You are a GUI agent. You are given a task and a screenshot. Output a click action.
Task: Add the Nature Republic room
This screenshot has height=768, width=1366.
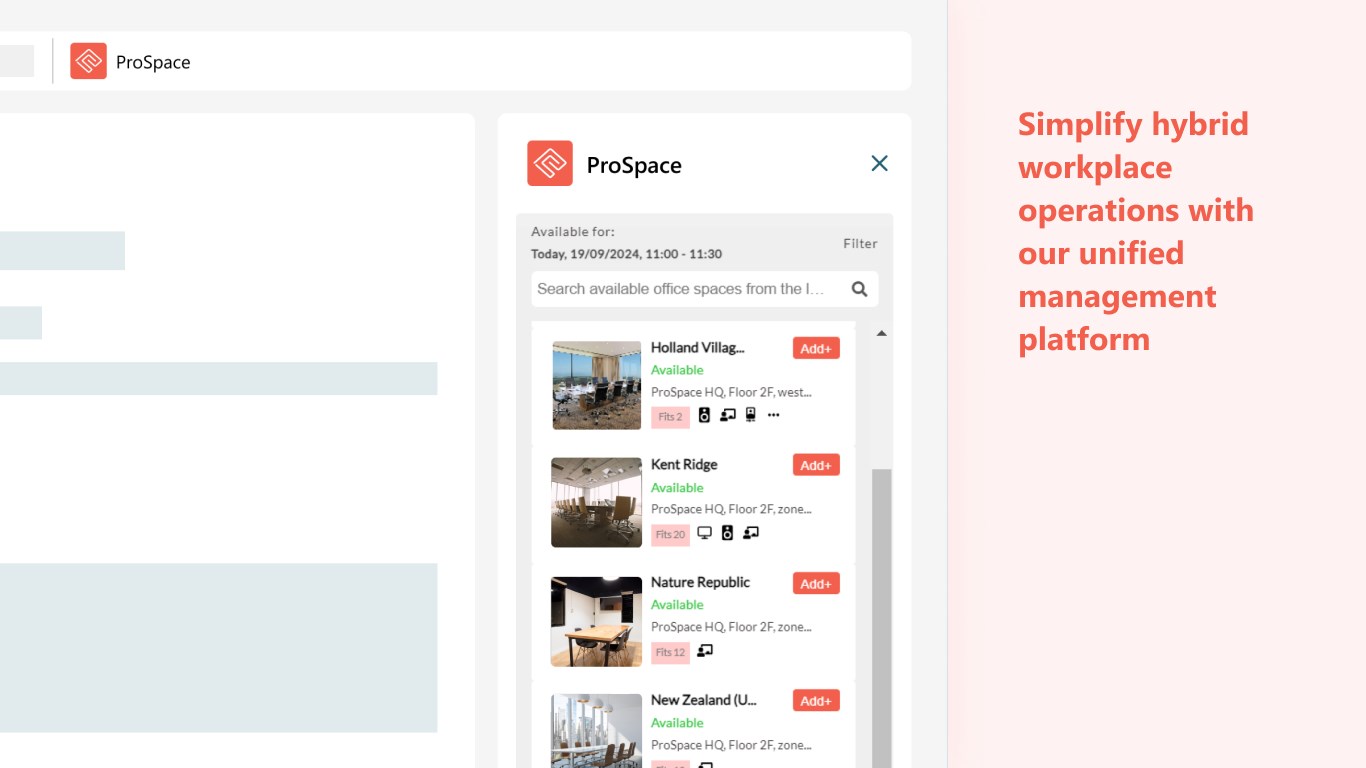[816, 583]
